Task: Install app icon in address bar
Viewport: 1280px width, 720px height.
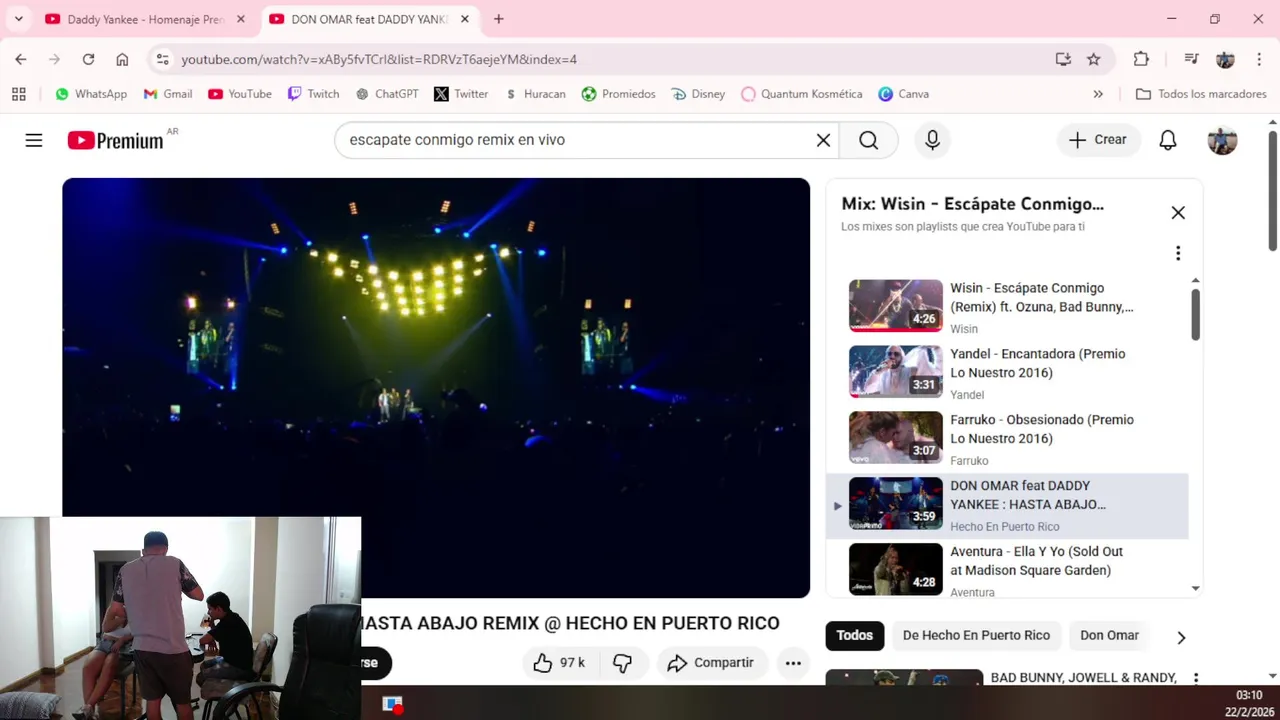Action: pos(1063,59)
